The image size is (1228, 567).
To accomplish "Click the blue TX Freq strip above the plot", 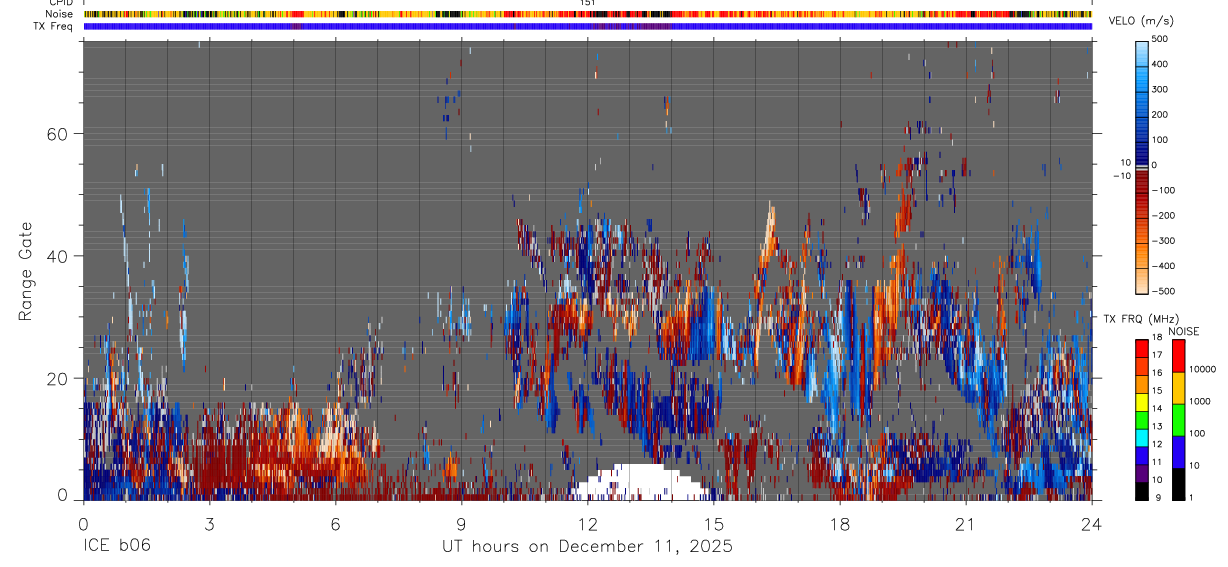I will pyautogui.click(x=588, y=26).
